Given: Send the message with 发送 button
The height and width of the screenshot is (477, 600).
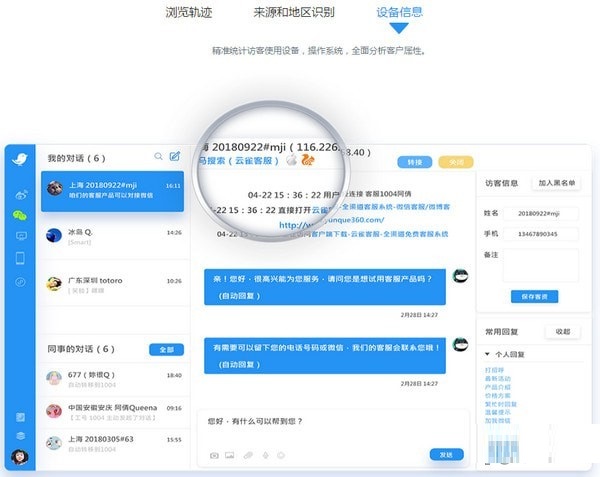Looking at the screenshot, I should (447, 454).
